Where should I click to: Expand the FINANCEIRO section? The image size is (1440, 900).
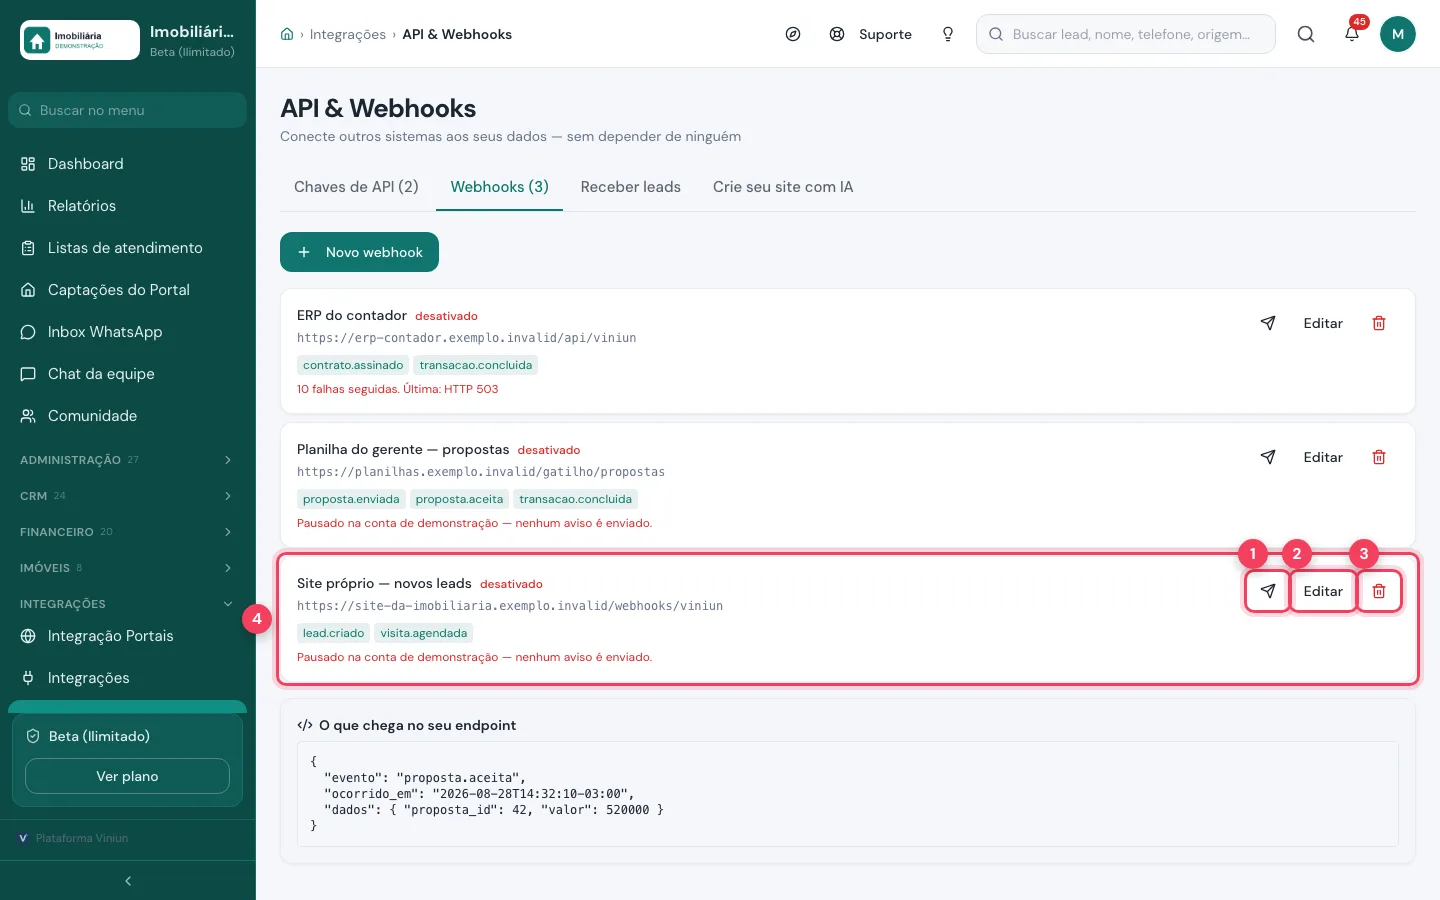coord(128,532)
